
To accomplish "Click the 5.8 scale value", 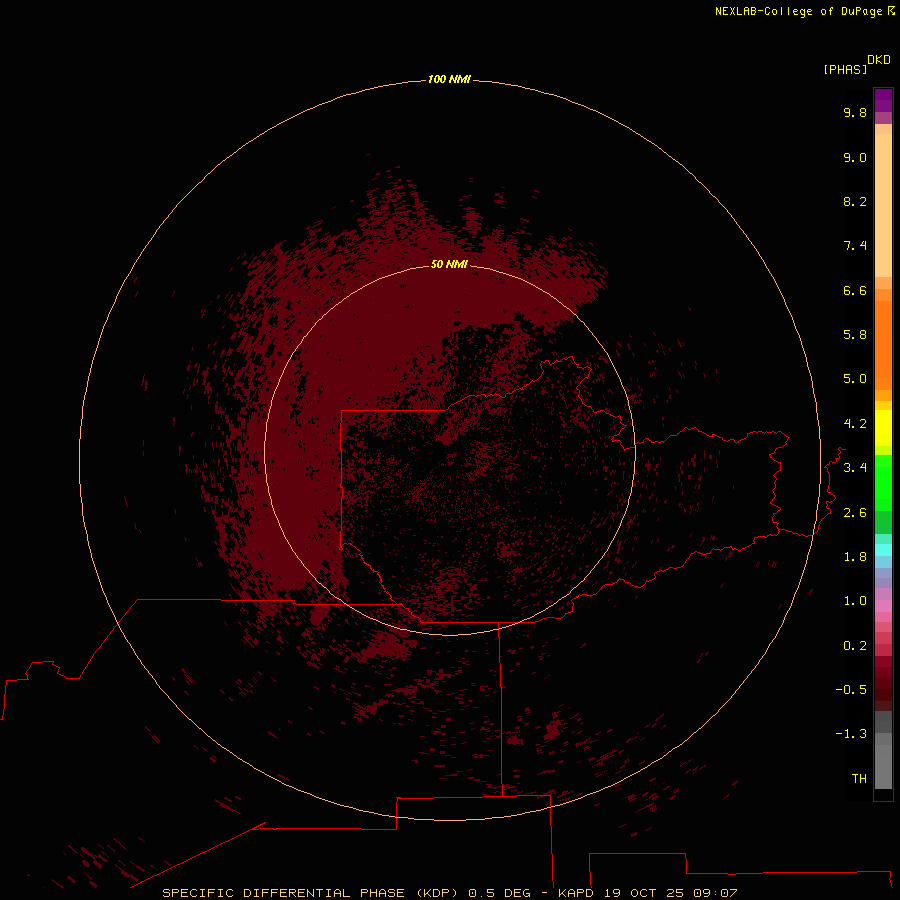I will tap(855, 335).
